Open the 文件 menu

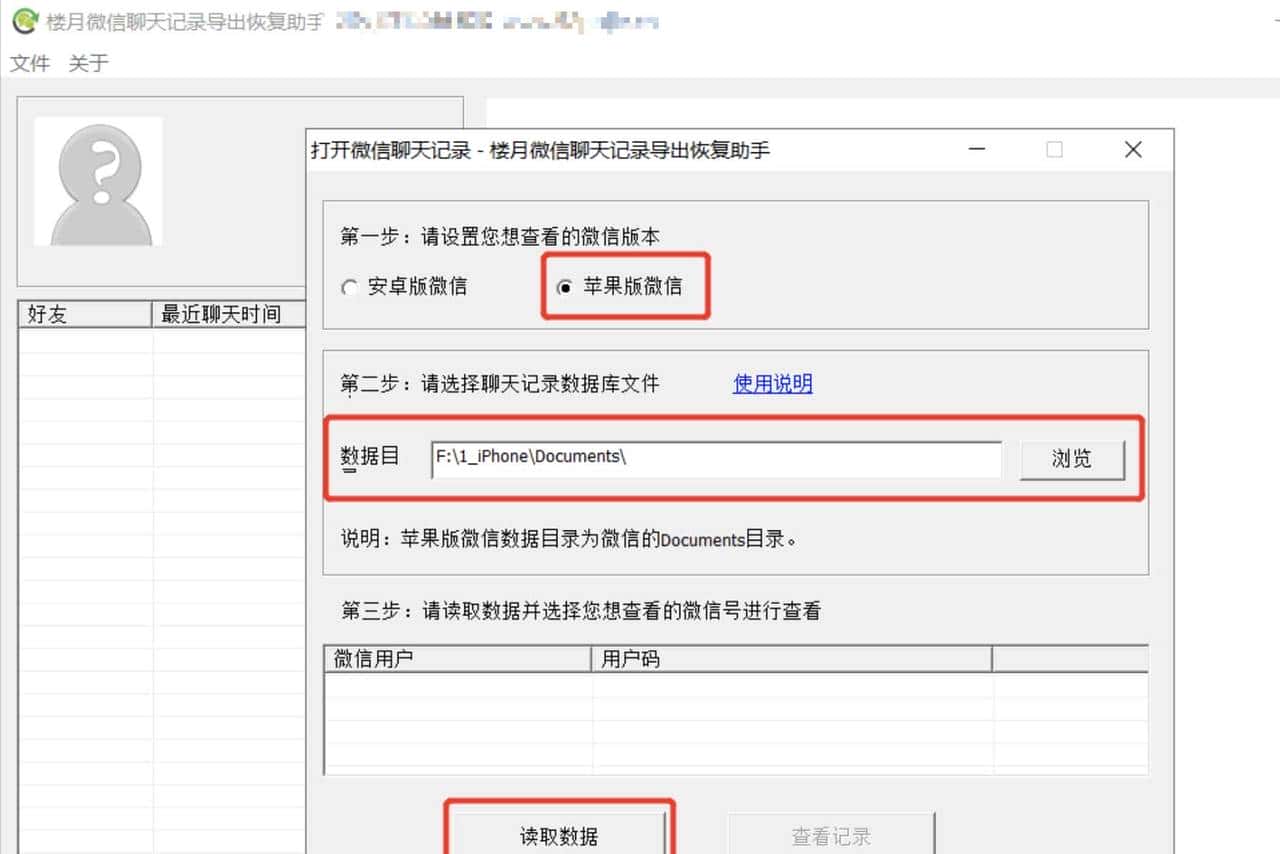(x=29, y=62)
